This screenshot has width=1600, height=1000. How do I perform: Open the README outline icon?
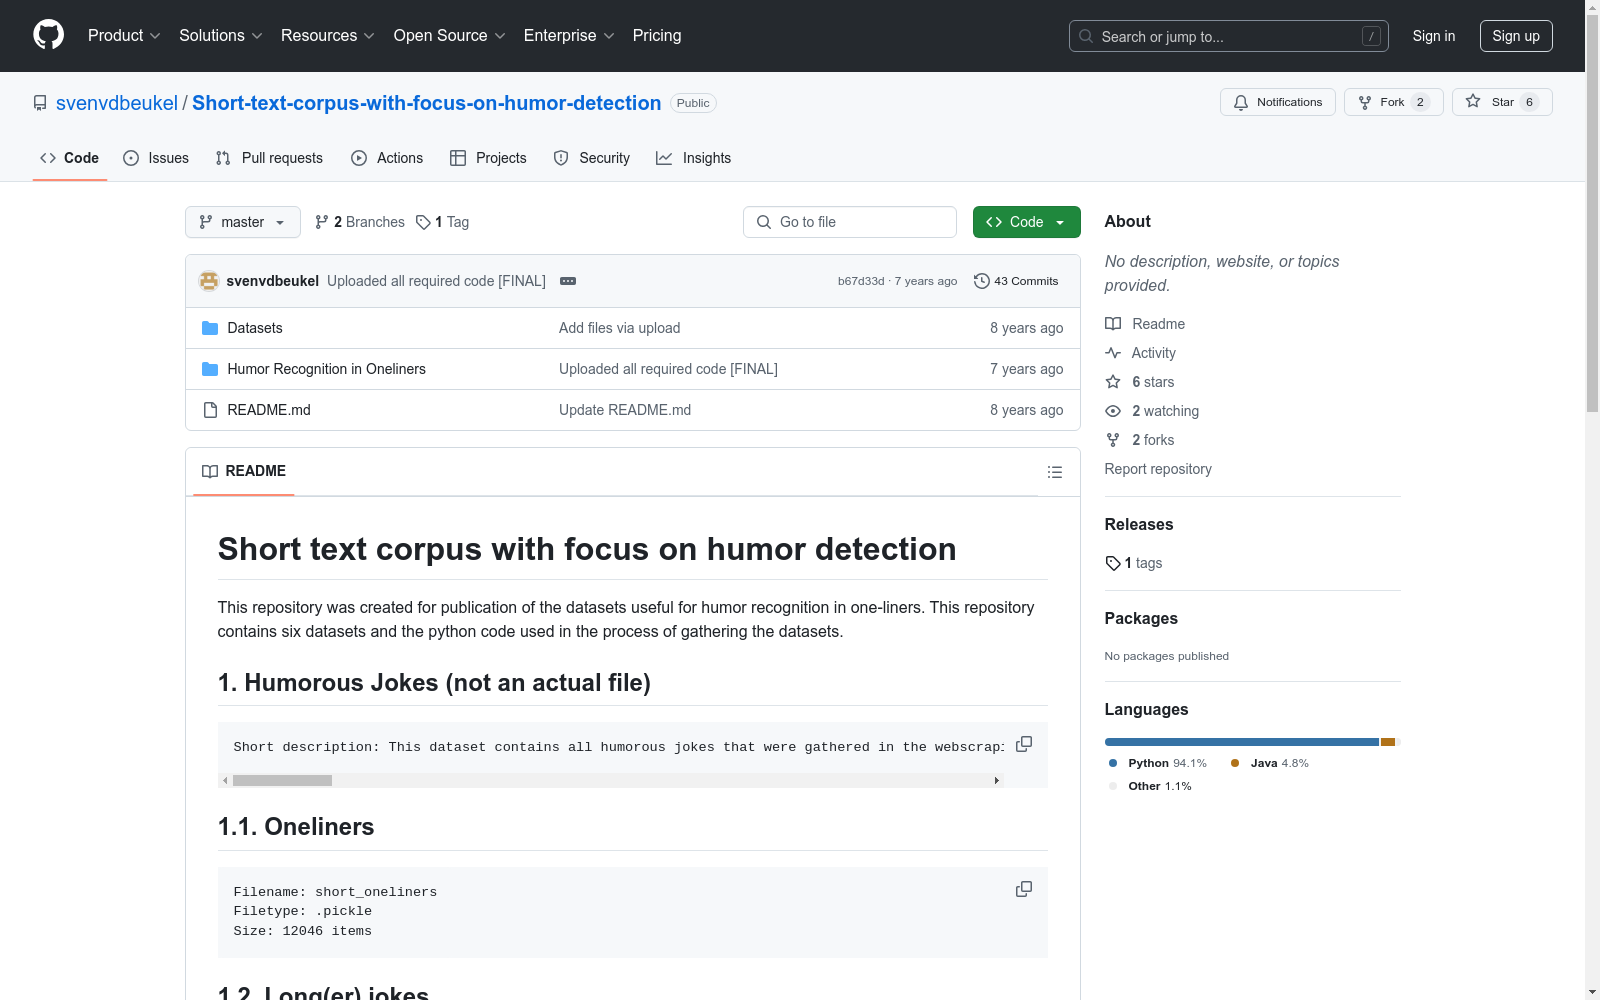pyautogui.click(x=1054, y=472)
